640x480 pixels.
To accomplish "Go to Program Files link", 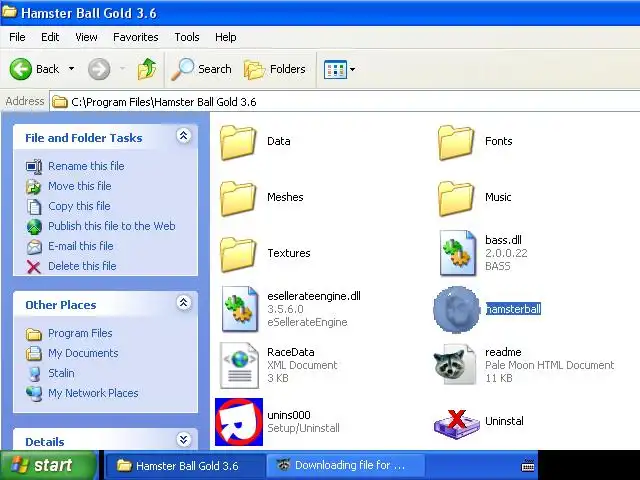I will [80, 333].
